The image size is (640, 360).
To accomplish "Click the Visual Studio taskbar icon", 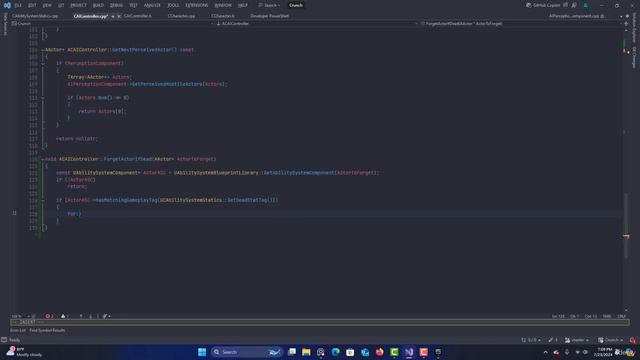I will [409, 352].
